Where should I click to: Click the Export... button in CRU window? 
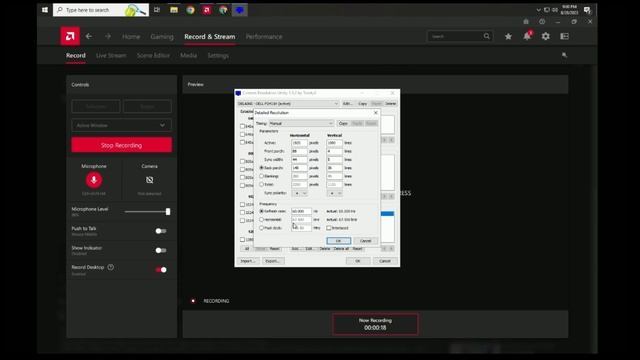(x=272, y=261)
